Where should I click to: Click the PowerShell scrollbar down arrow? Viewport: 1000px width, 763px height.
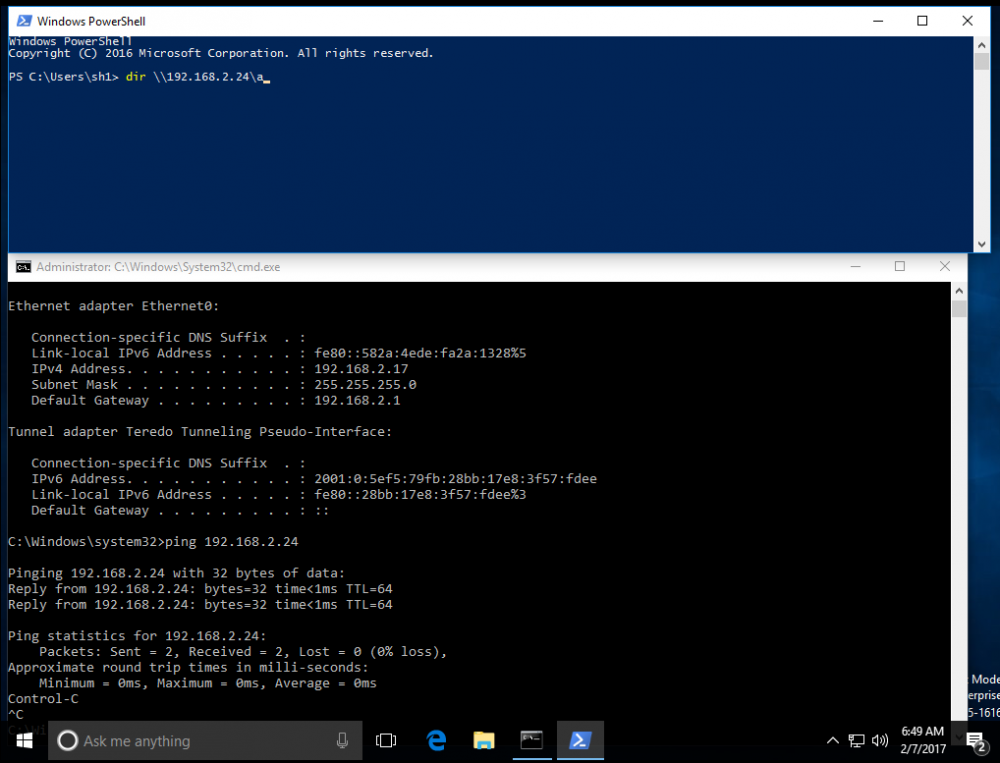pos(982,244)
